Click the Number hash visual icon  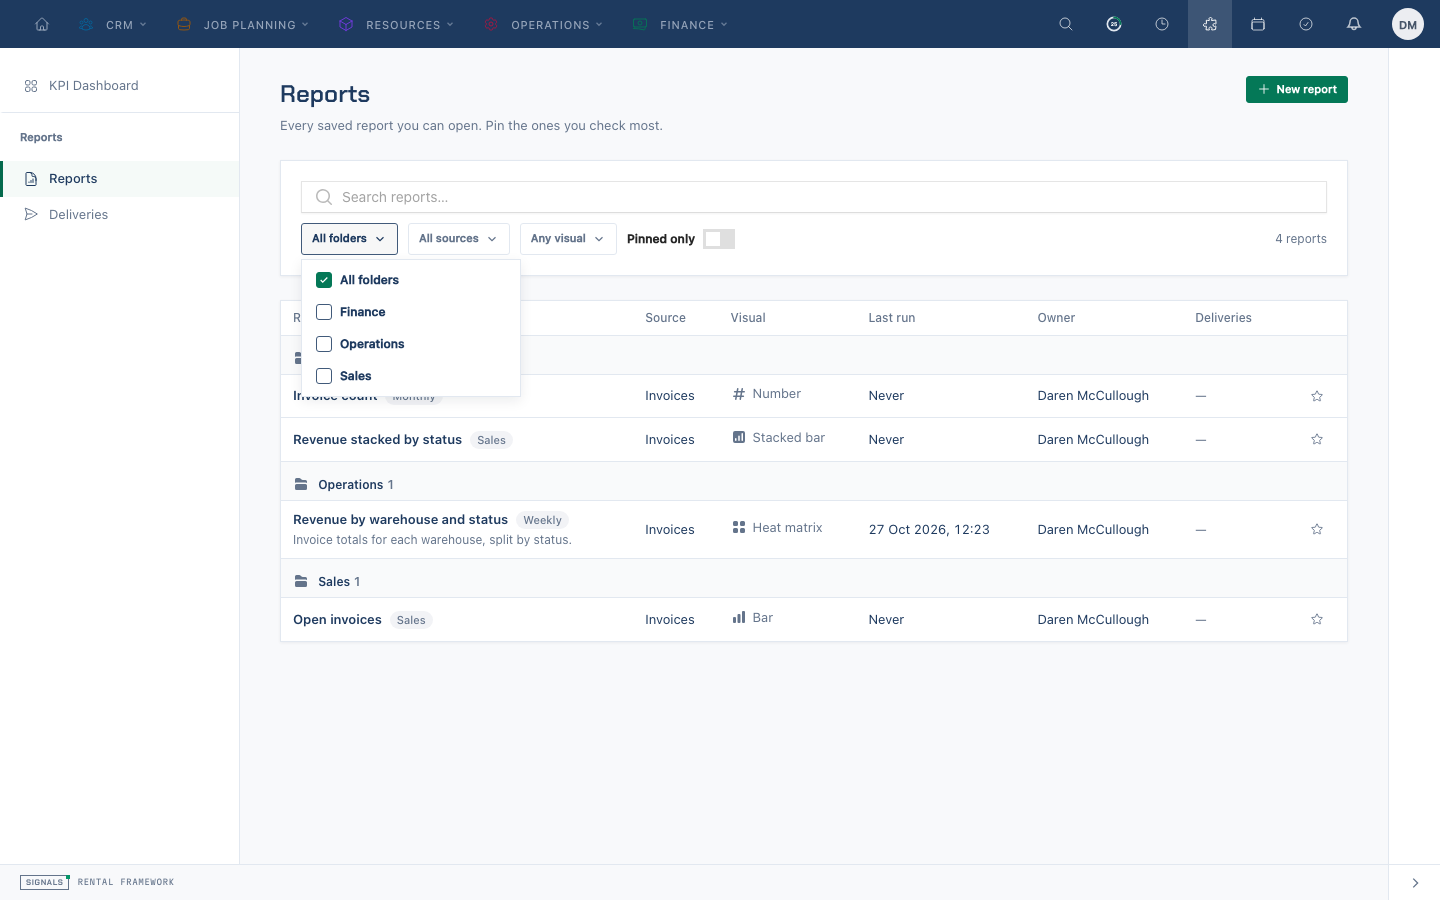739,394
